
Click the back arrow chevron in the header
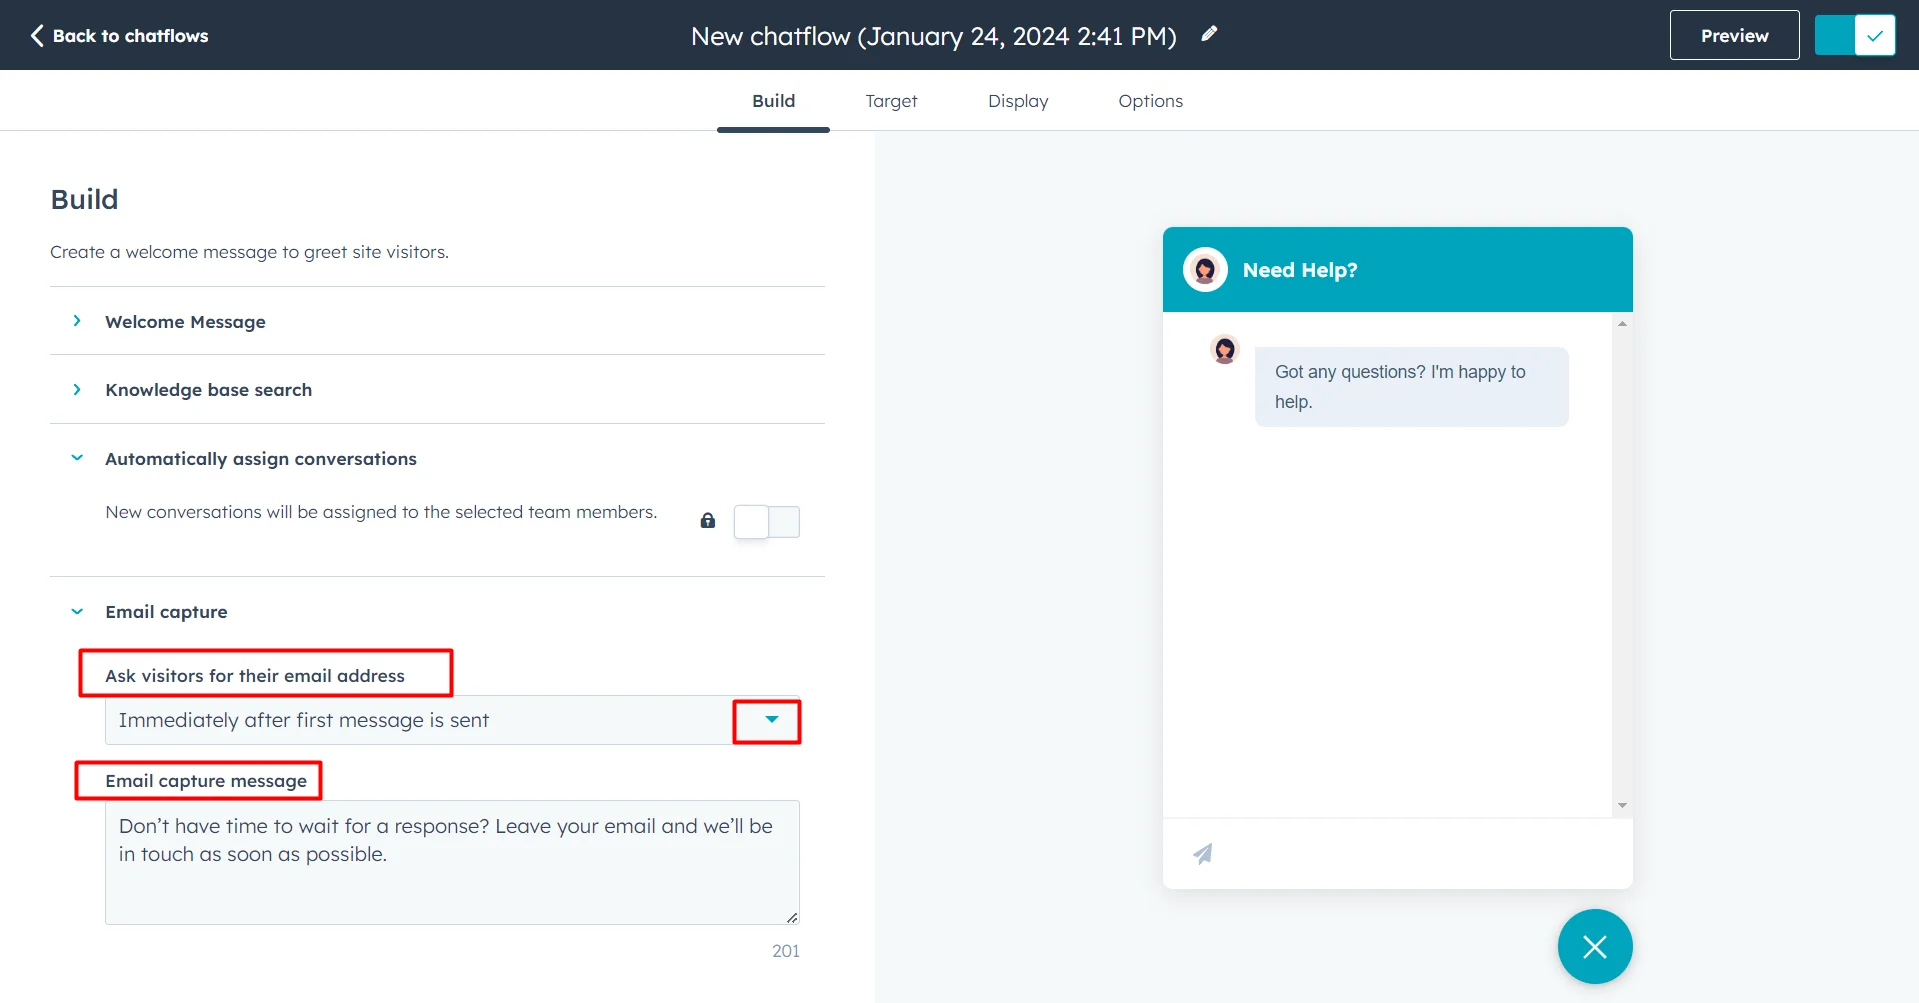pyautogui.click(x=36, y=35)
